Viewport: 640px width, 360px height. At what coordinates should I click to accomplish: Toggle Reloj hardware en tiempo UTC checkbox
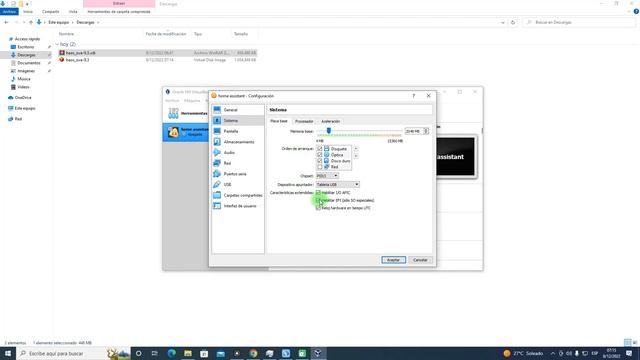[x=318, y=208]
